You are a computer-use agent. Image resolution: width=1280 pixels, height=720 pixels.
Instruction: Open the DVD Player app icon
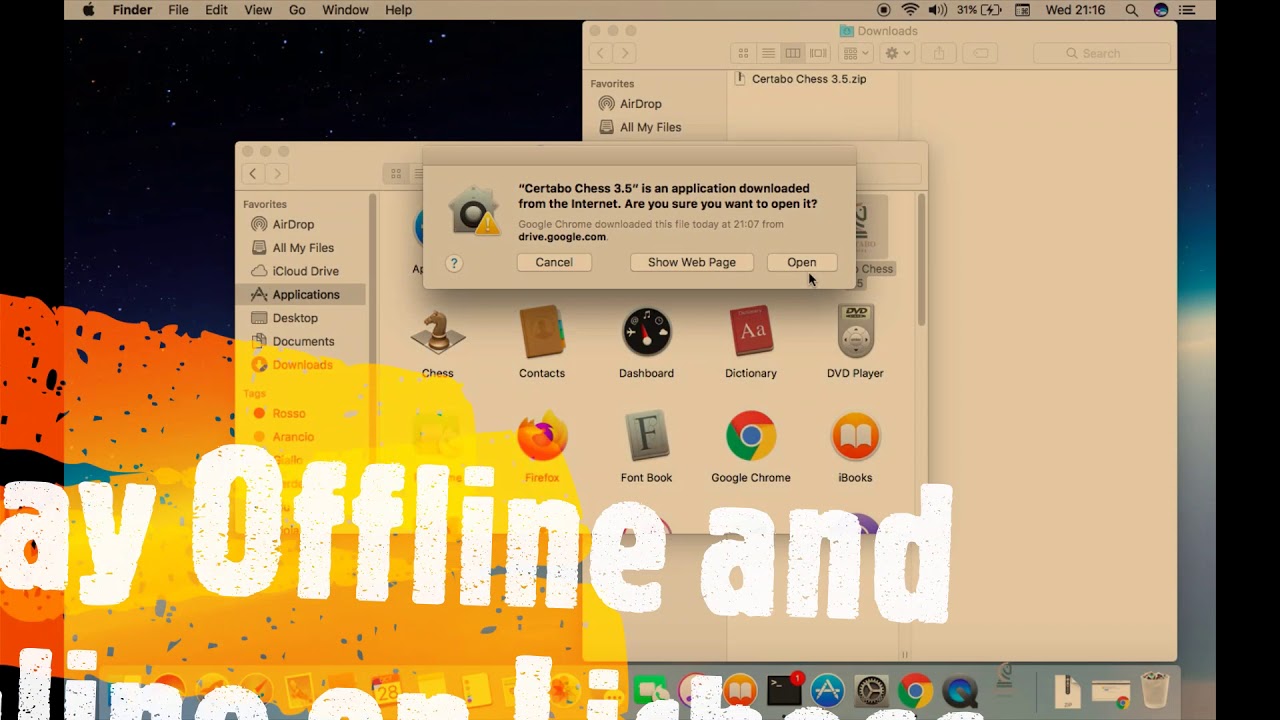pyautogui.click(x=855, y=332)
